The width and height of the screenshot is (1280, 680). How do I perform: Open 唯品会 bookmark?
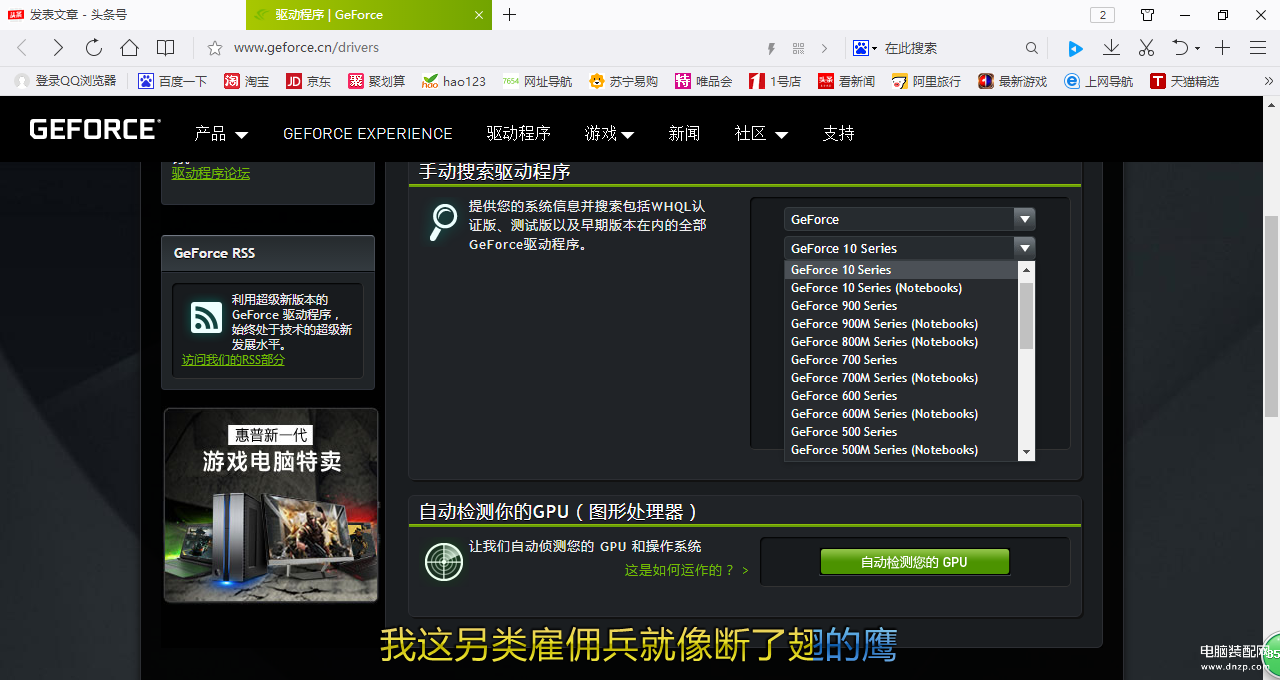(x=704, y=81)
